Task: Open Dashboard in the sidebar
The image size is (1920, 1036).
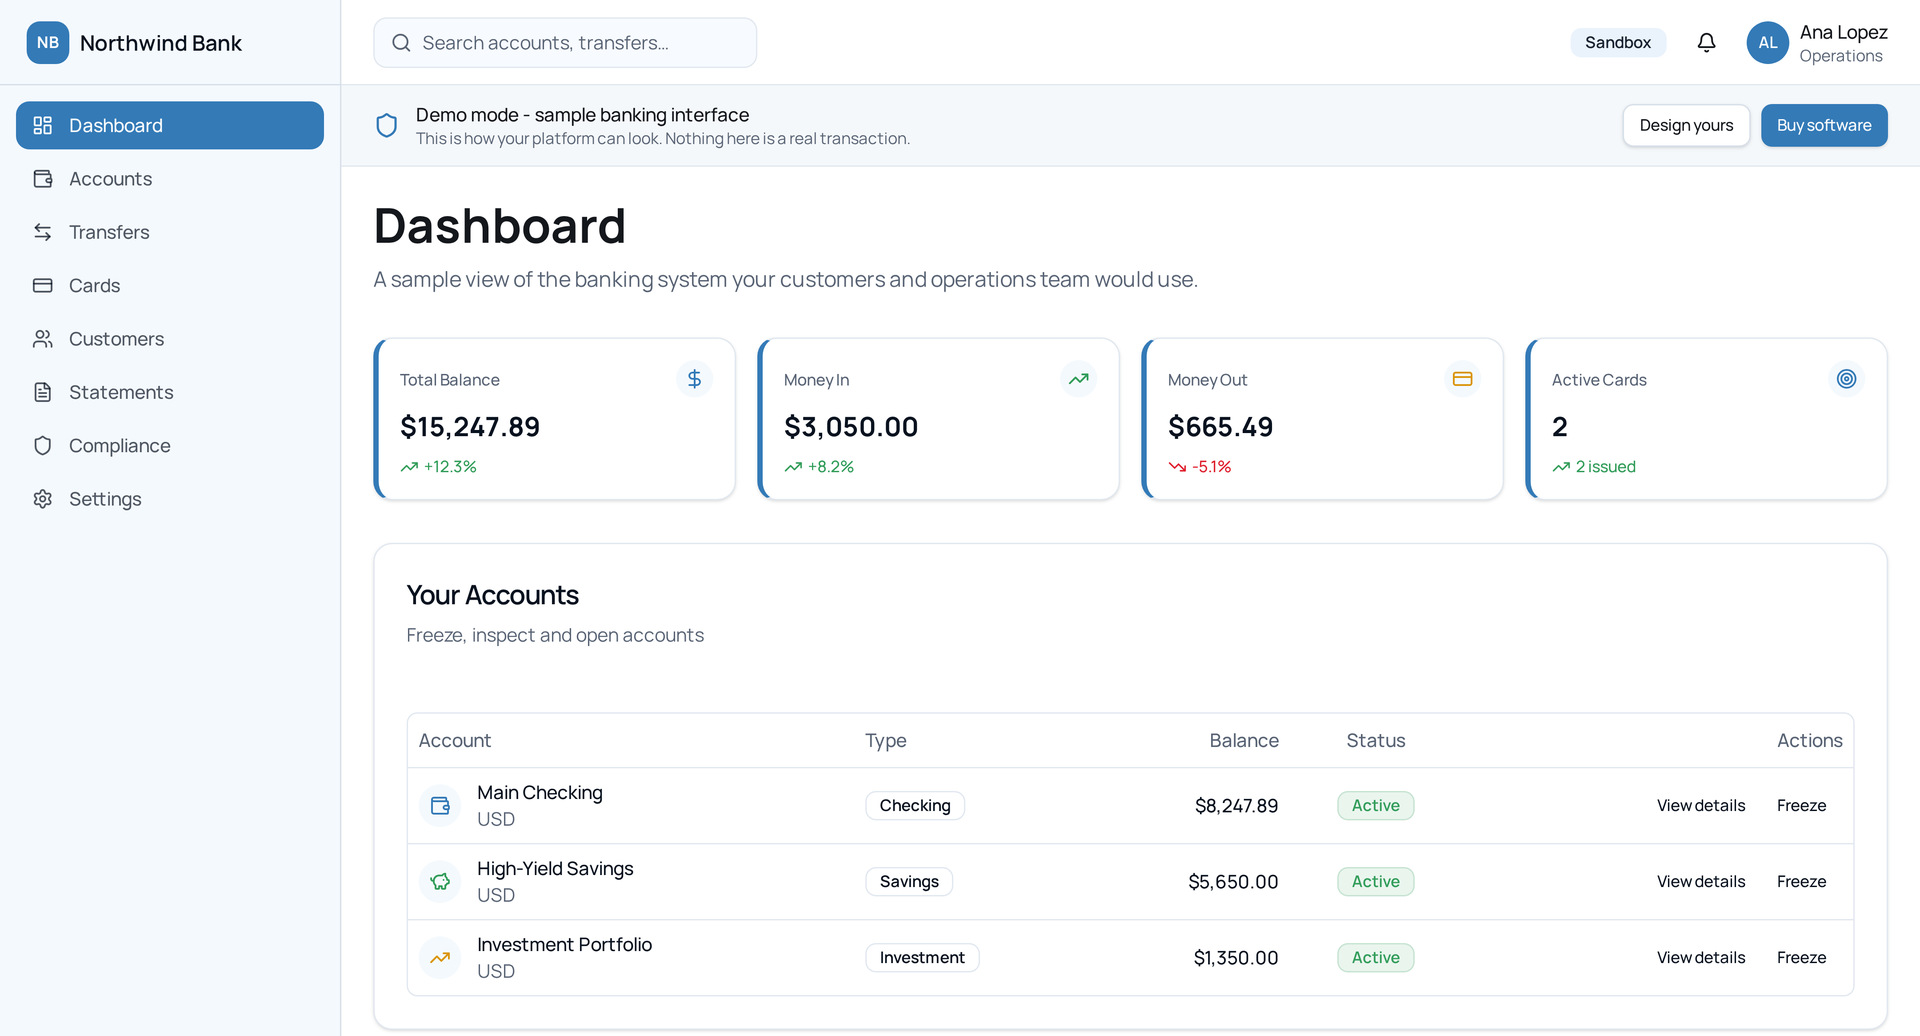Action: pyautogui.click(x=170, y=125)
